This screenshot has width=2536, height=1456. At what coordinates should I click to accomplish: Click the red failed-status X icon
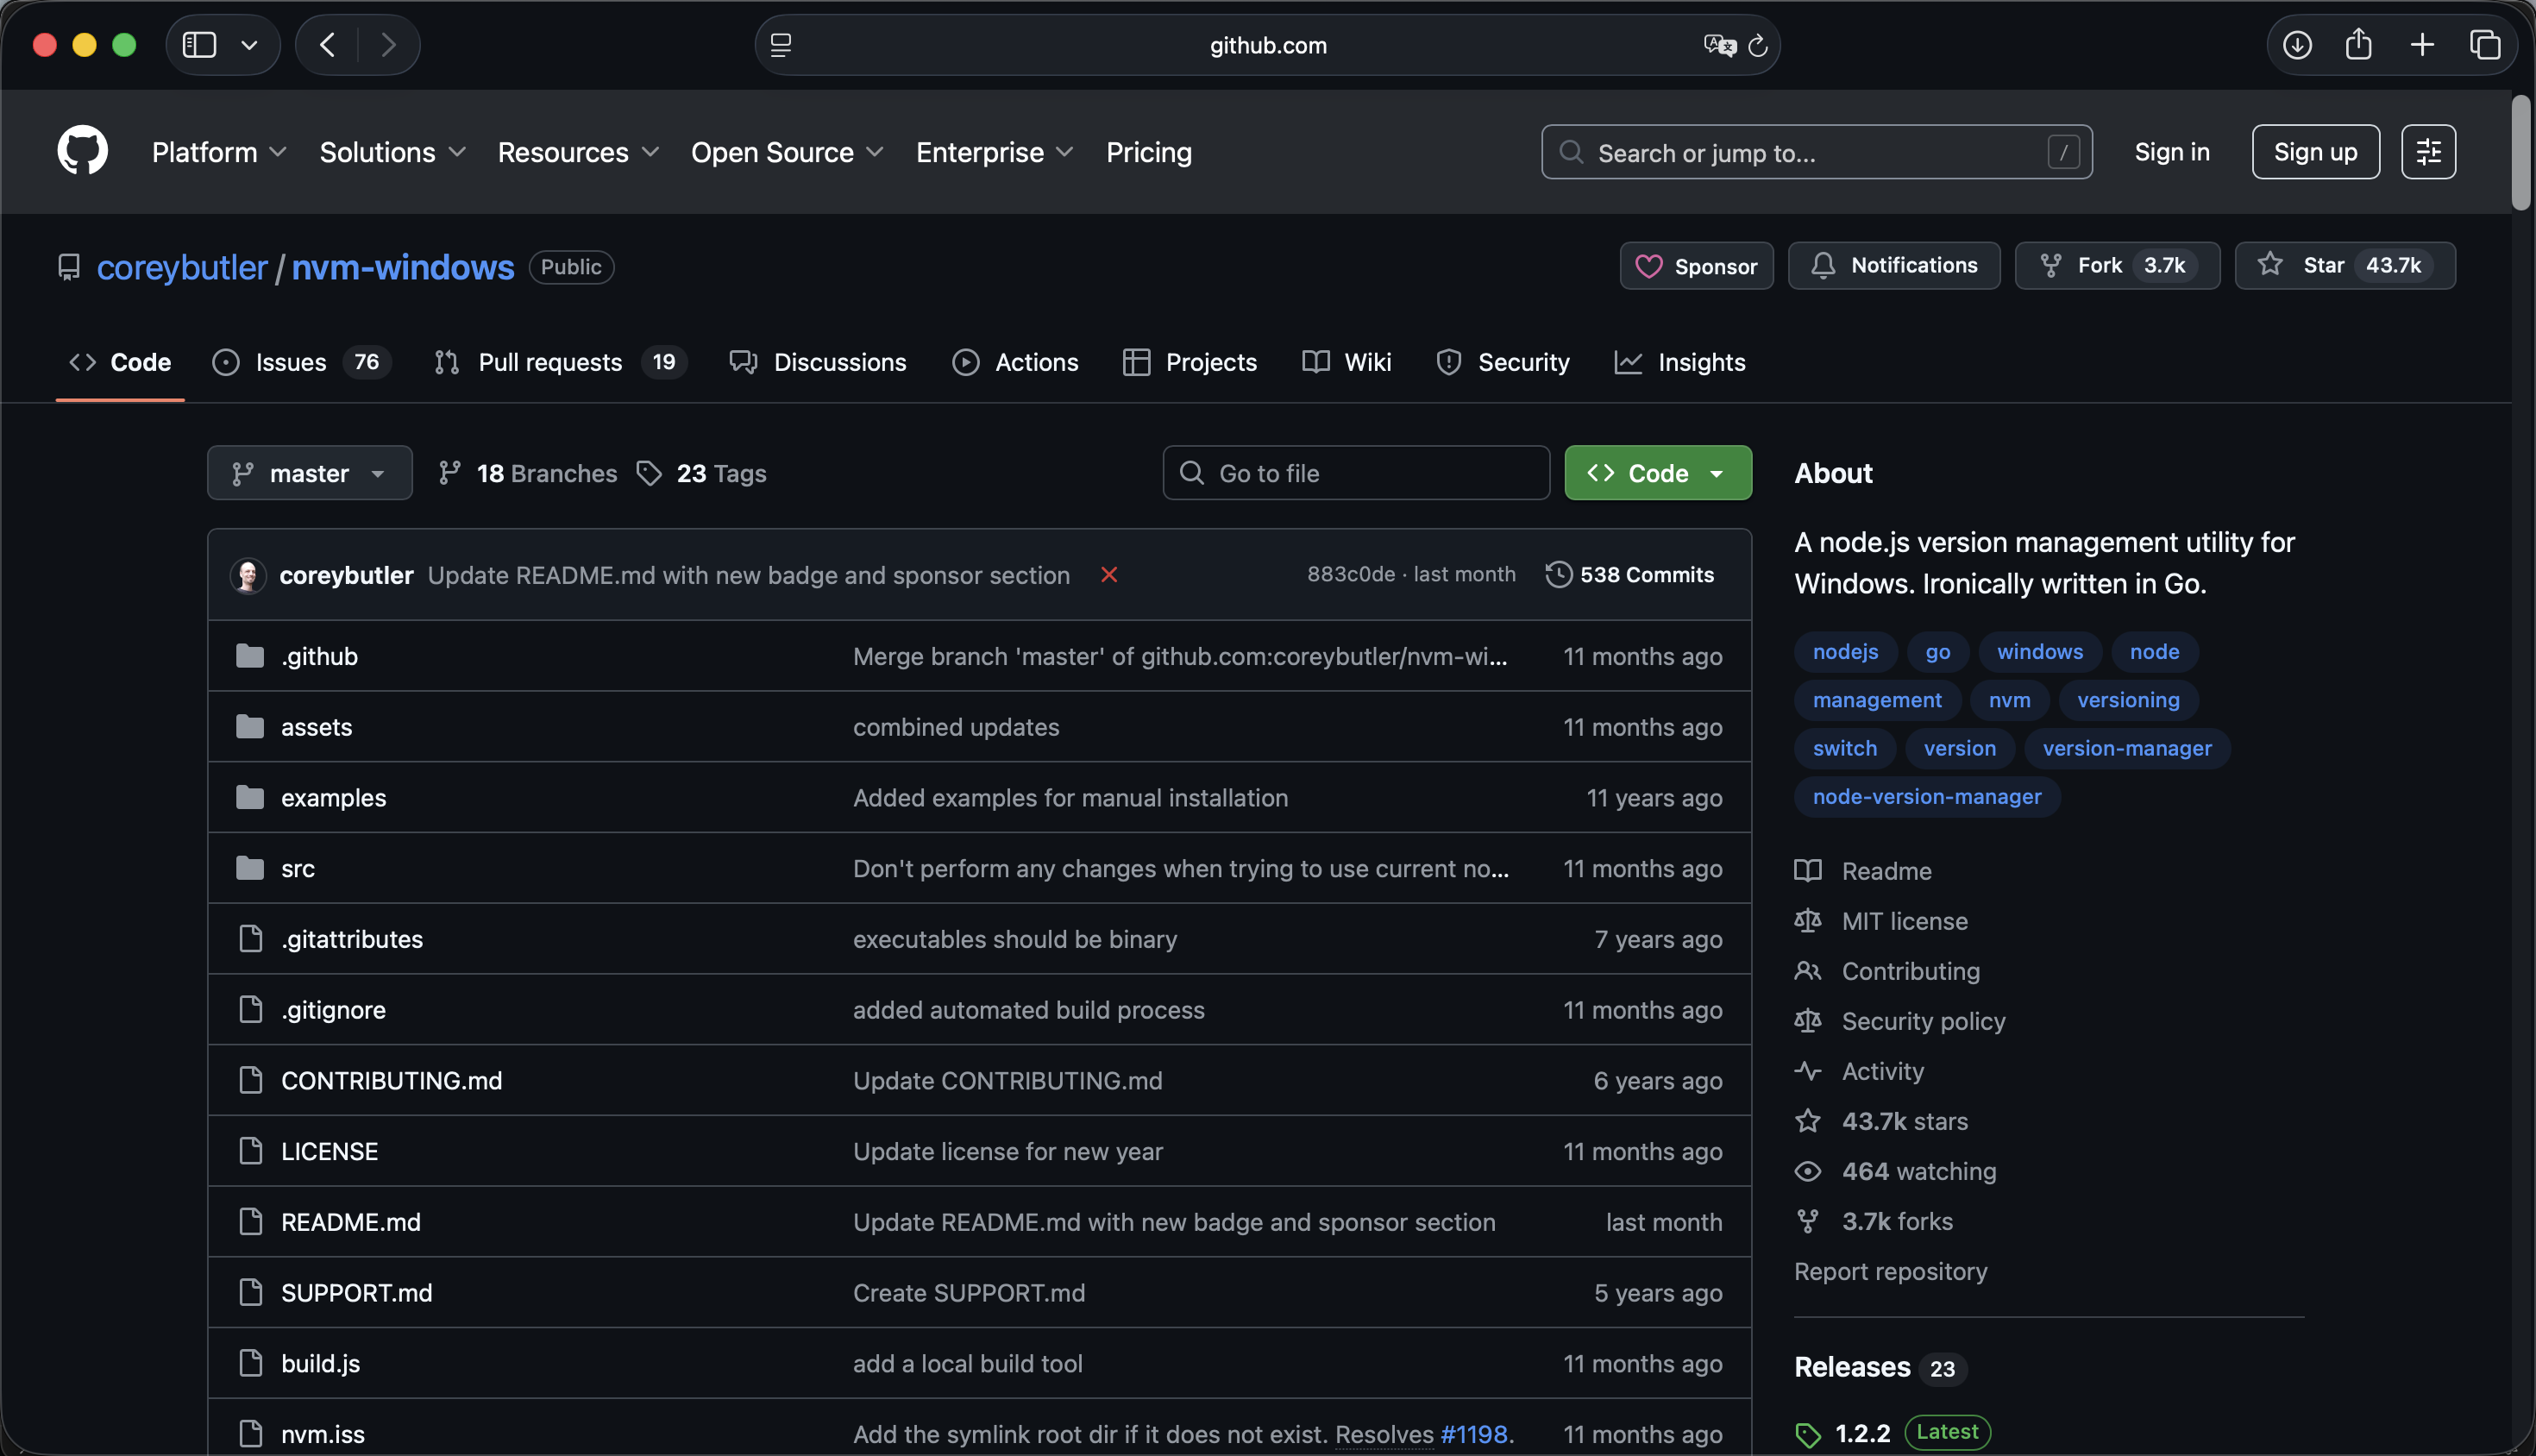pos(1108,574)
